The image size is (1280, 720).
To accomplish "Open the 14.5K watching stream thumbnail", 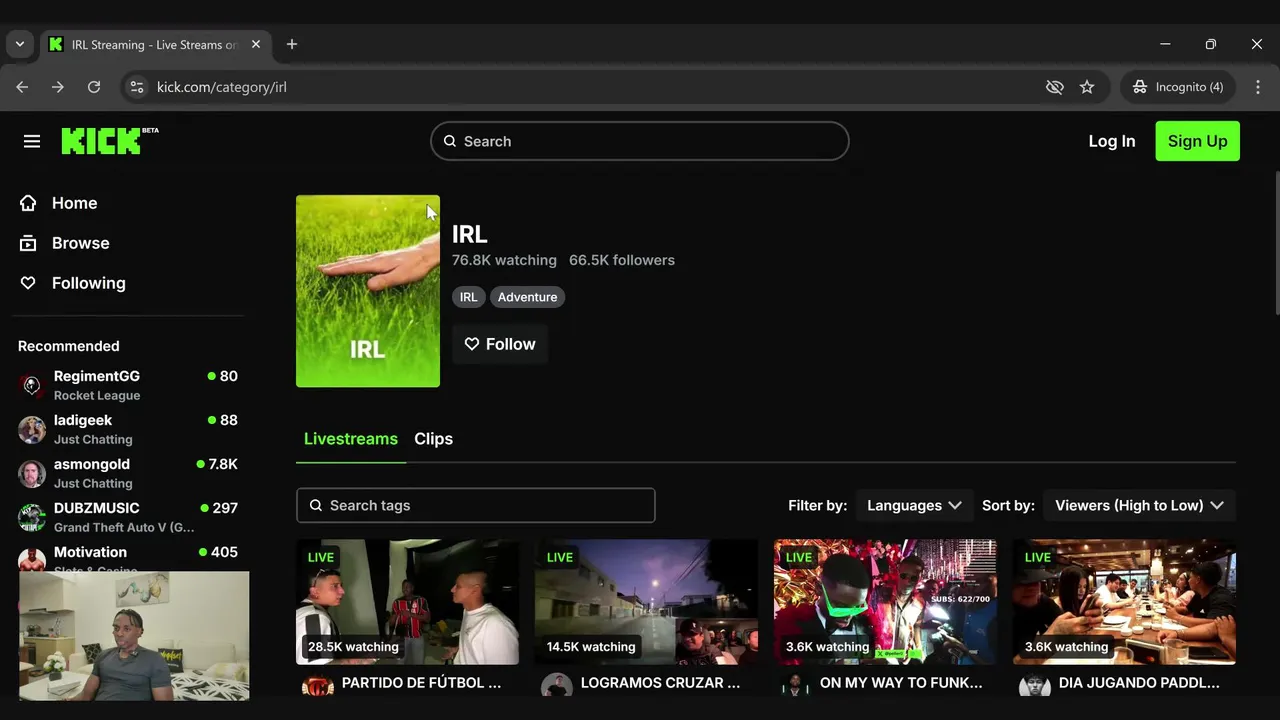I will pyautogui.click(x=646, y=602).
